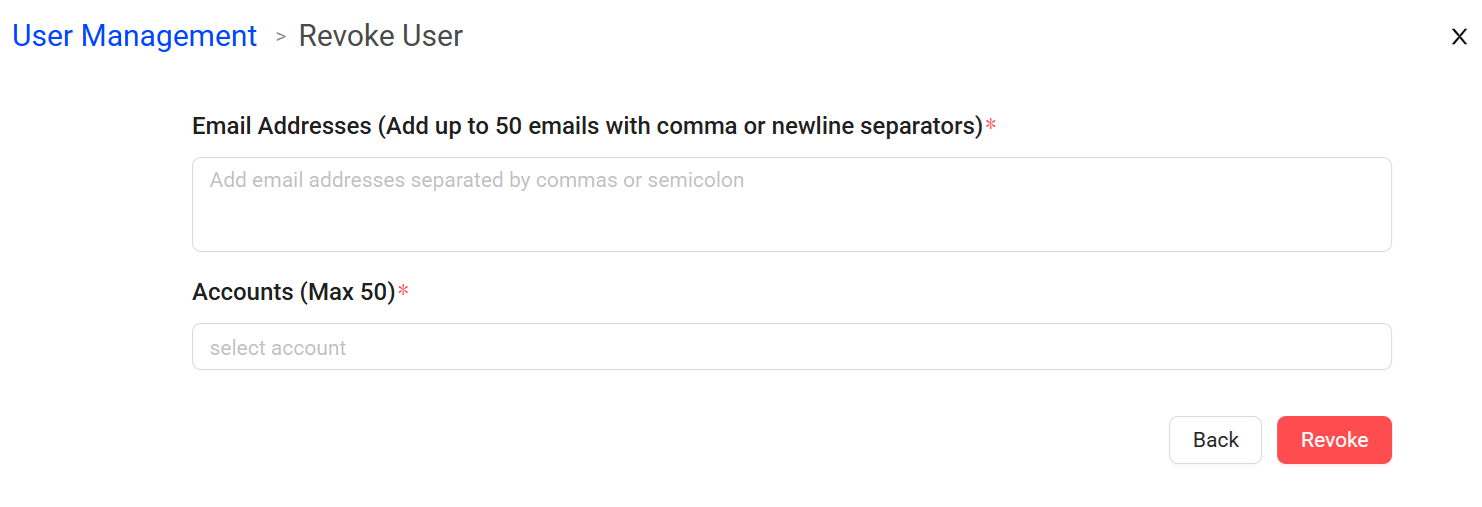Click the 'select account' placeholder text
1482x507 pixels.
tap(278, 348)
